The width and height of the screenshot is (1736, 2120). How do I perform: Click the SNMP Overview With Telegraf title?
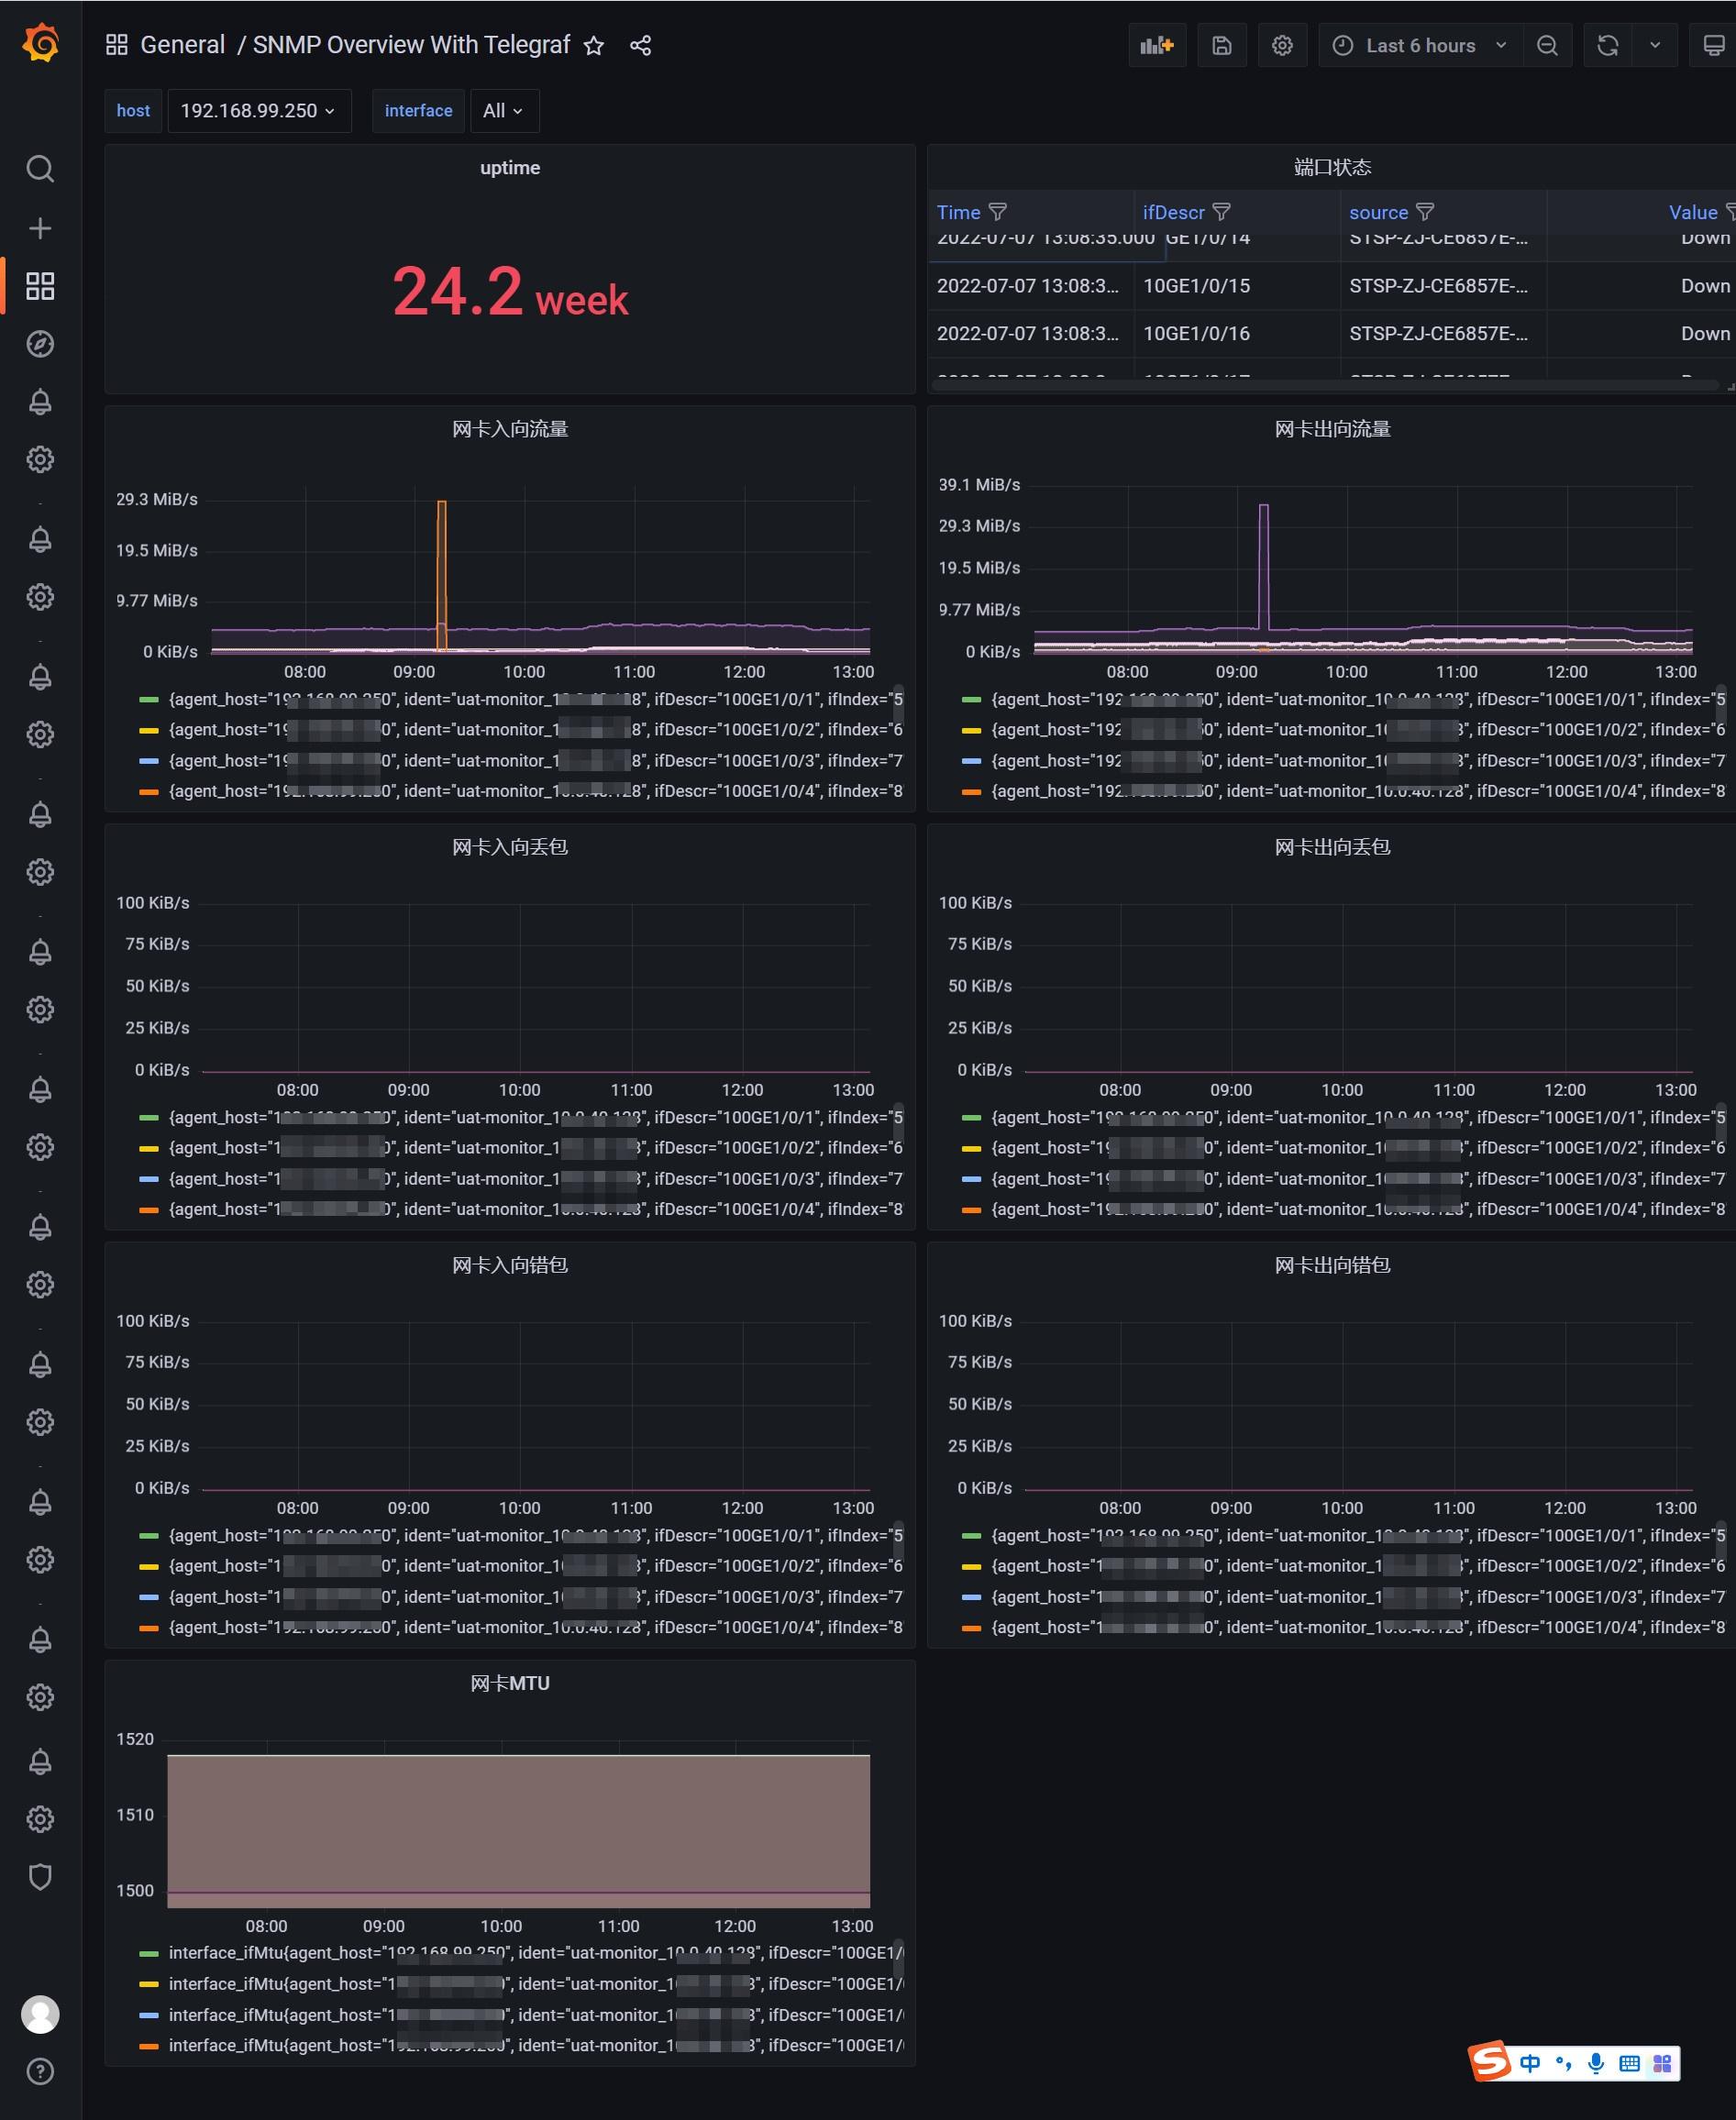pyautogui.click(x=411, y=45)
